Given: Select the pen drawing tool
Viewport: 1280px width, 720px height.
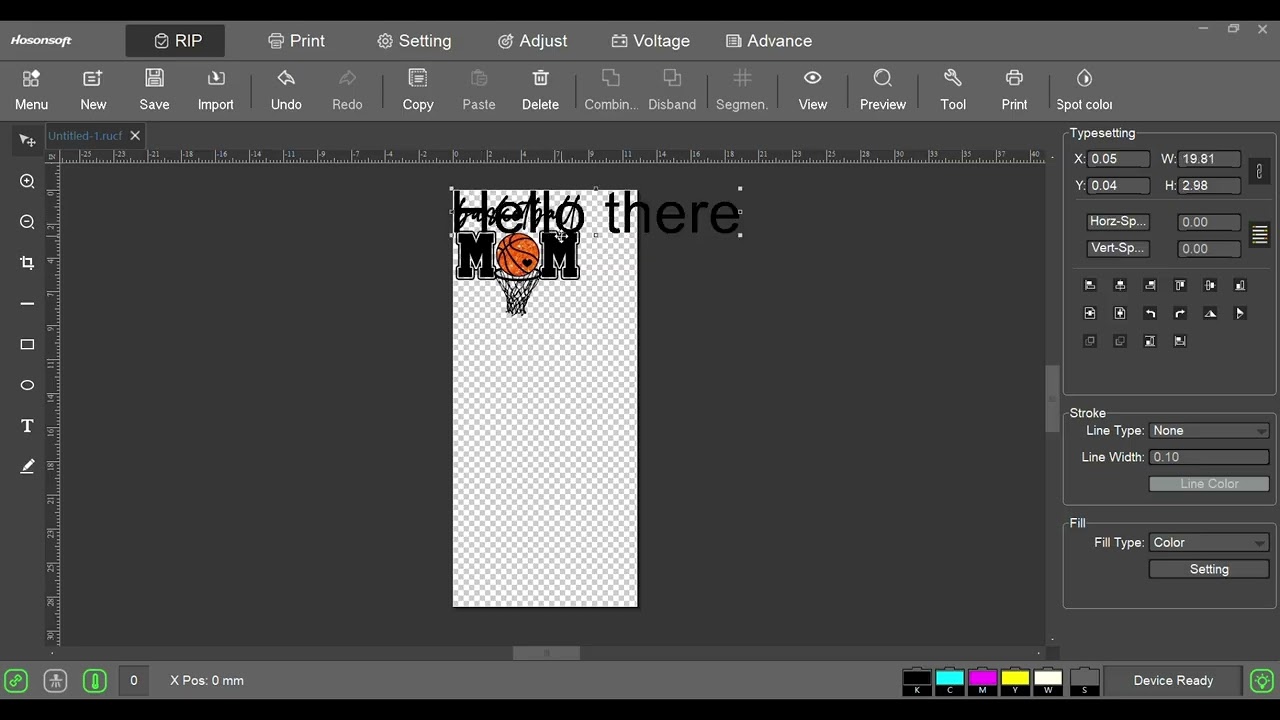Looking at the screenshot, I should click(x=27, y=467).
